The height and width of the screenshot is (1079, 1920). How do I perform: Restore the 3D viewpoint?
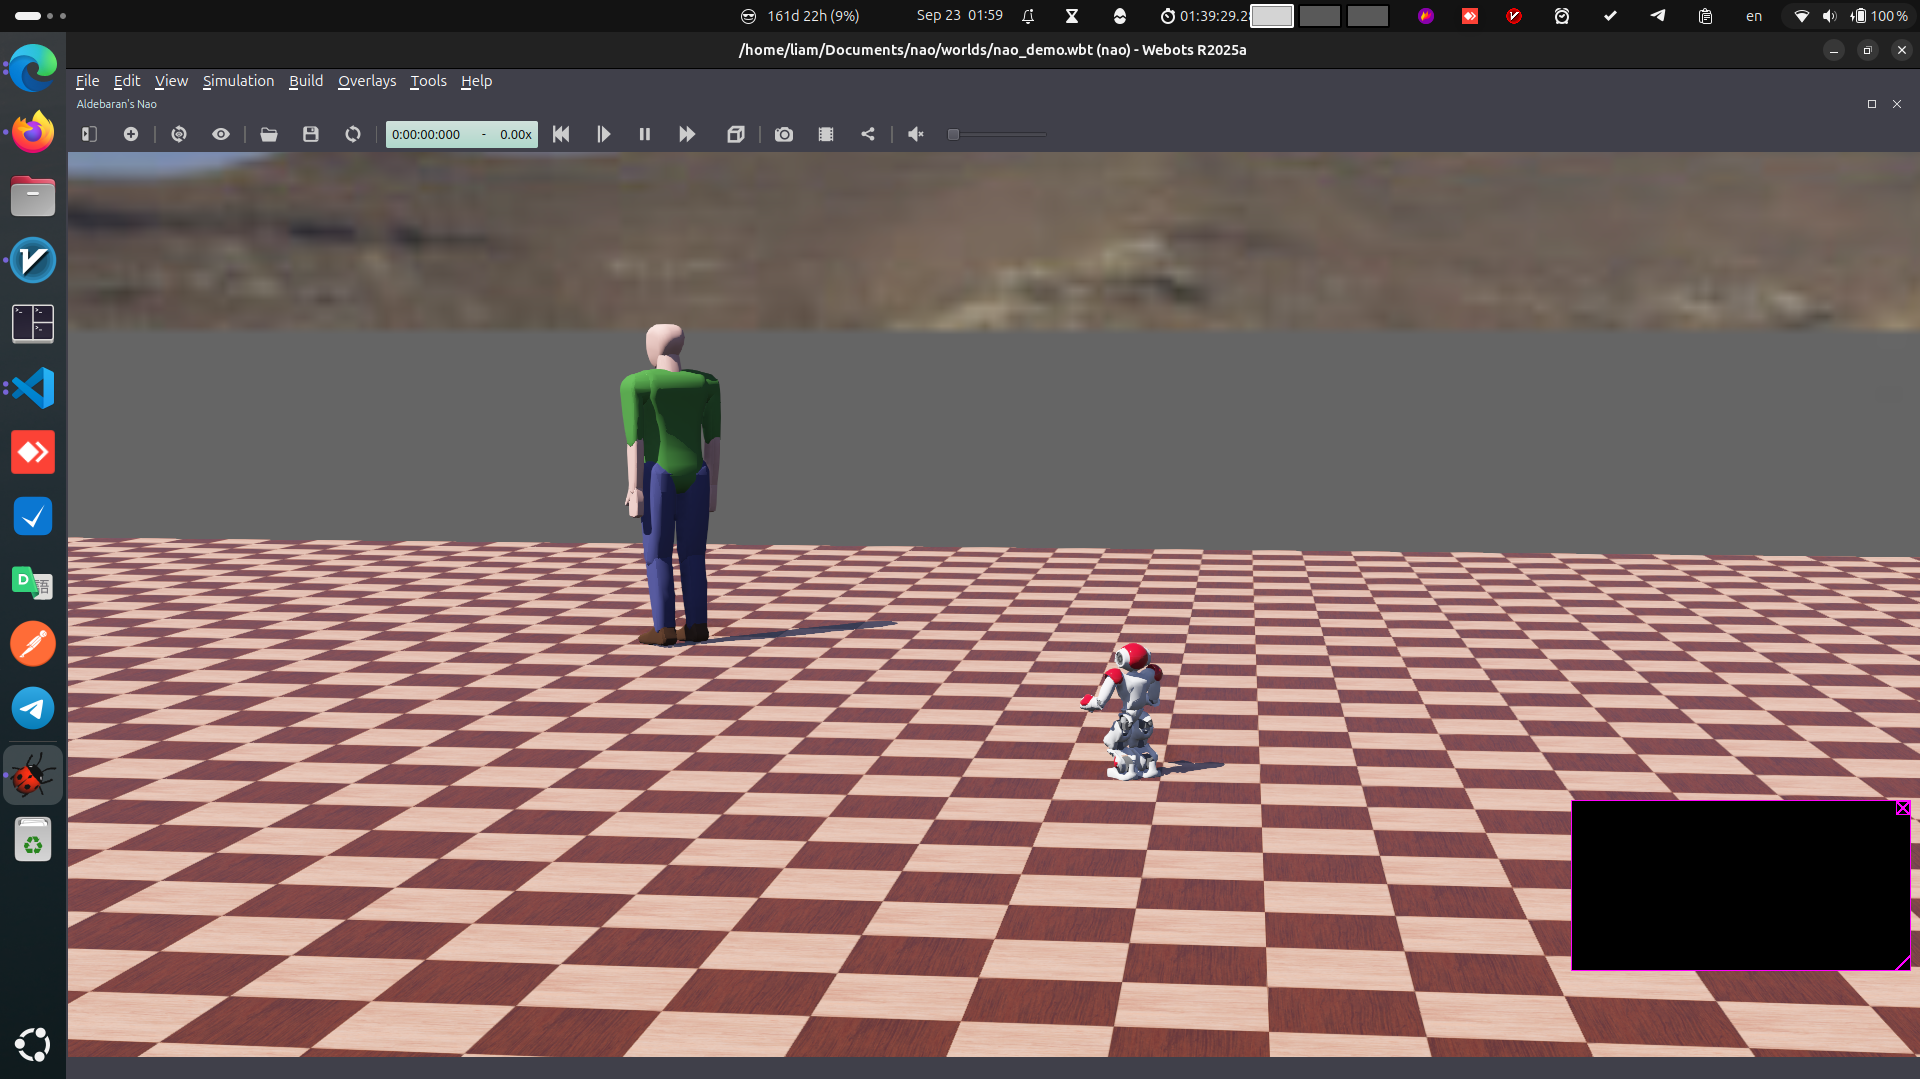pos(179,134)
